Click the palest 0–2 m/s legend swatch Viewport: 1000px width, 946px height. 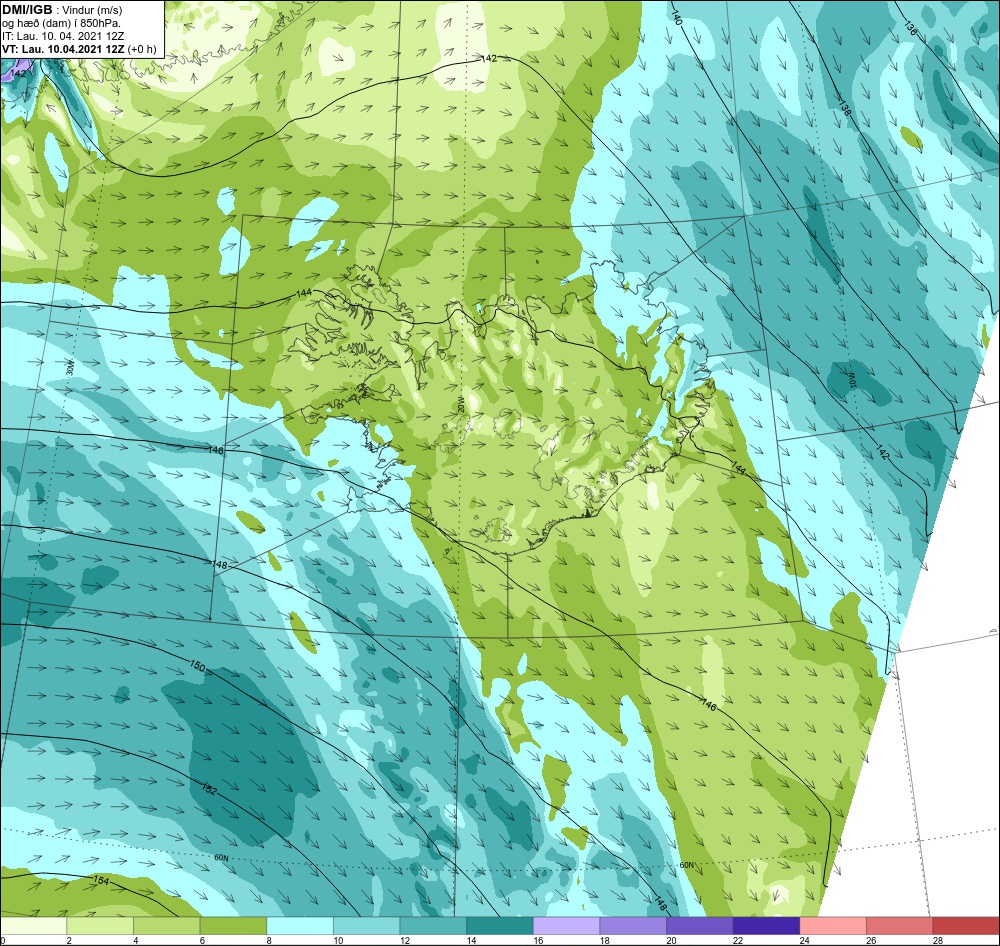(x=33, y=926)
